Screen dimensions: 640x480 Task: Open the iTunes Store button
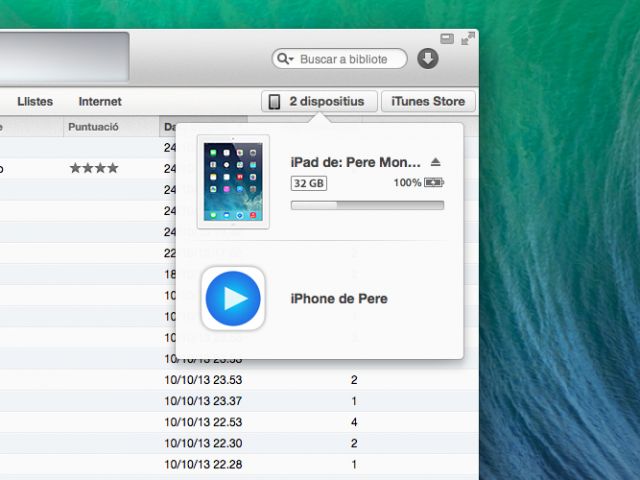tap(428, 101)
